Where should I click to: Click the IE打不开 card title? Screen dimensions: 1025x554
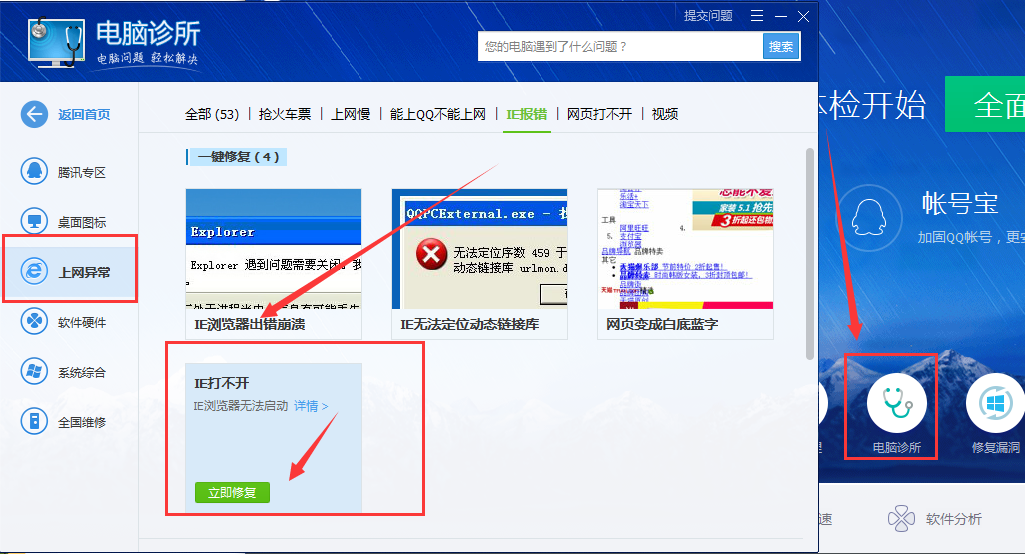(222, 383)
